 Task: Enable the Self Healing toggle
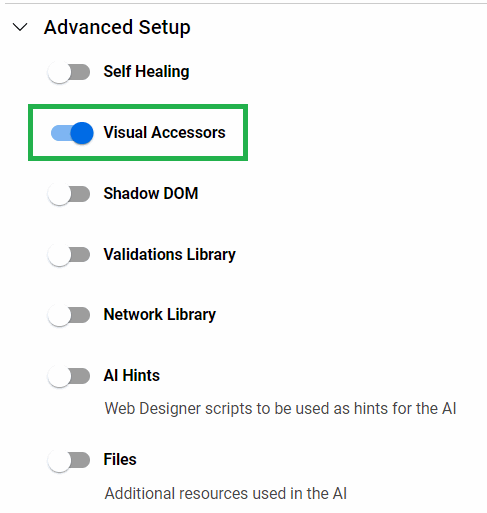[x=69, y=72]
